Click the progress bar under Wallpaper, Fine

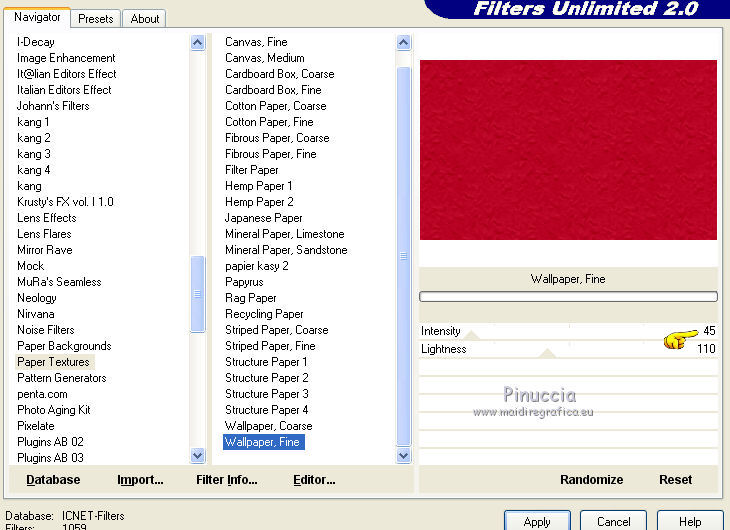tap(568, 296)
